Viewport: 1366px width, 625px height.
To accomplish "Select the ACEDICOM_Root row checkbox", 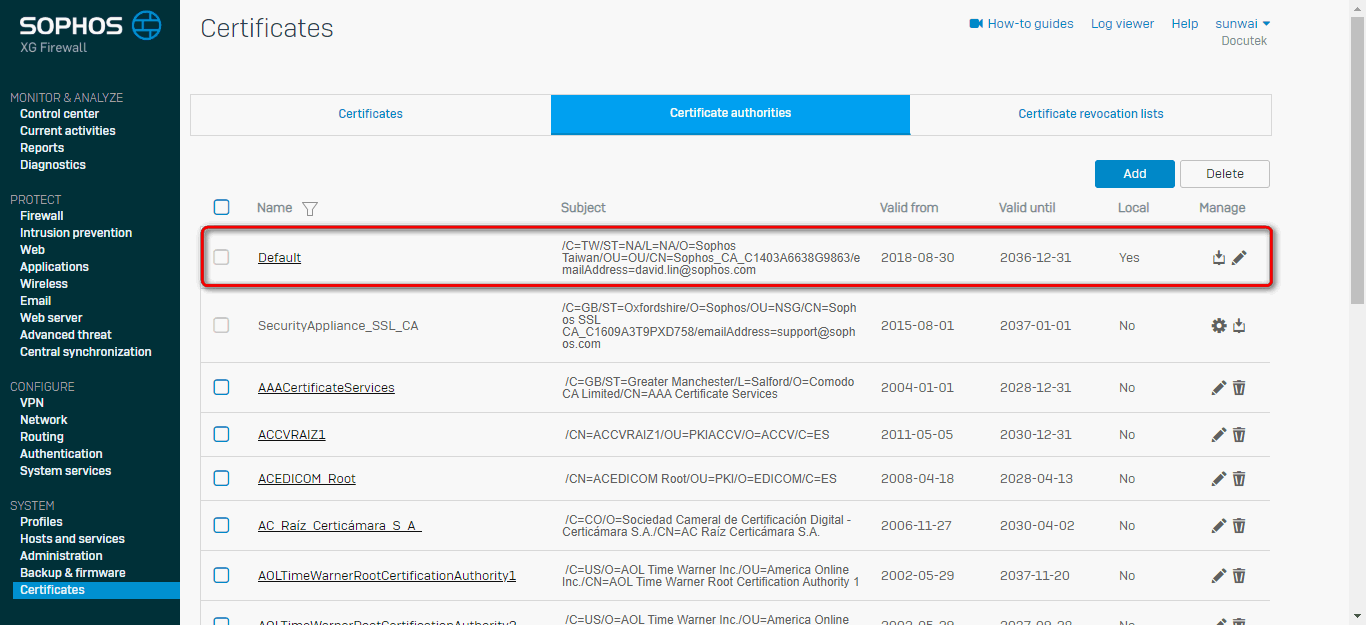I will coord(221,478).
